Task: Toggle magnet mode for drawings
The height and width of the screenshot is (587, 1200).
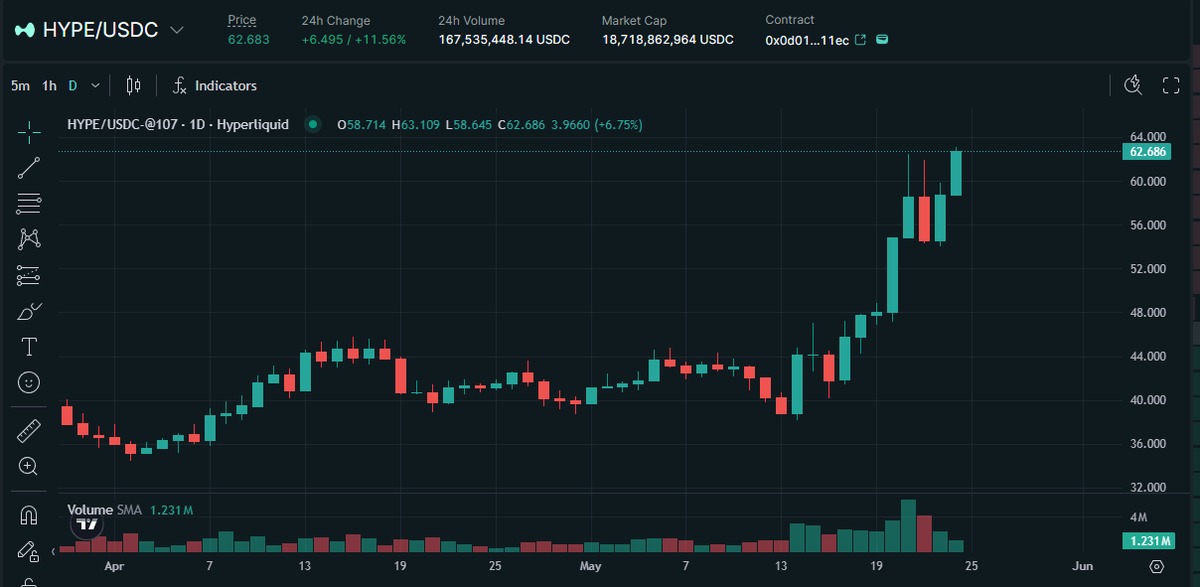Action: tap(29, 516)
